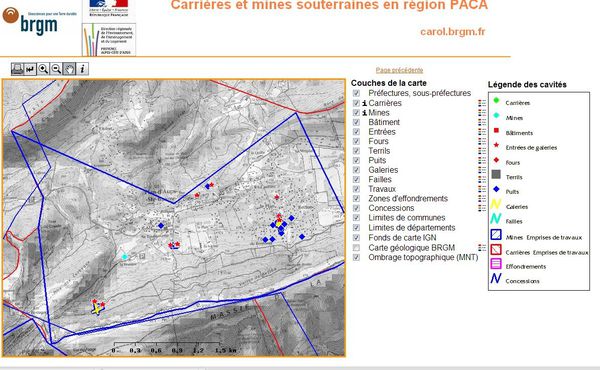
Task: Follow the 'Page précédente' link
Action: (399, 70)
